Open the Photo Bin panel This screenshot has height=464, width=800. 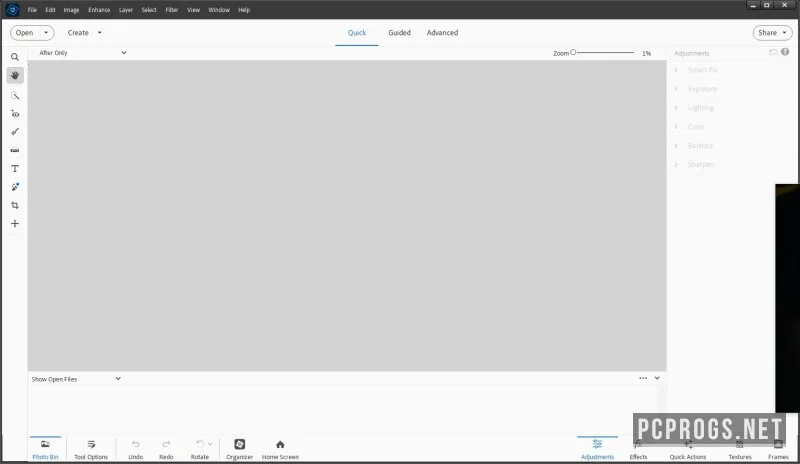click(45, 449)
